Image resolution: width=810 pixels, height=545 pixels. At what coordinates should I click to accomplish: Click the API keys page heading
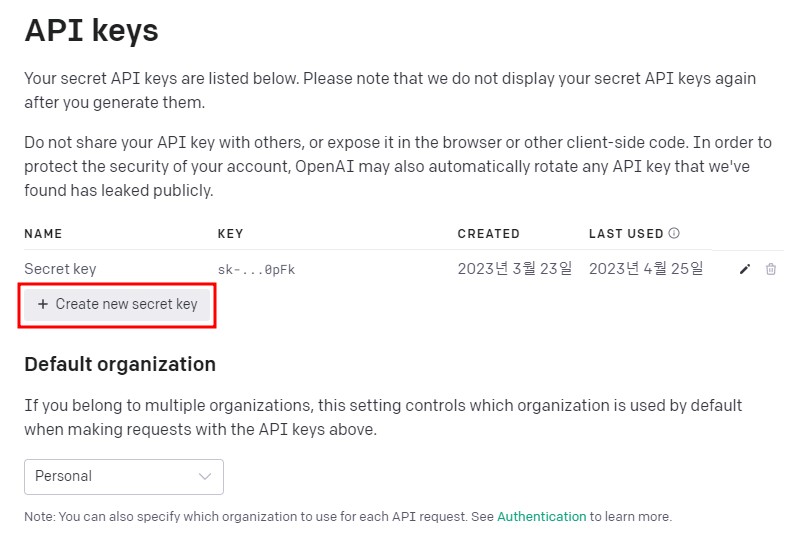[91, 31]
